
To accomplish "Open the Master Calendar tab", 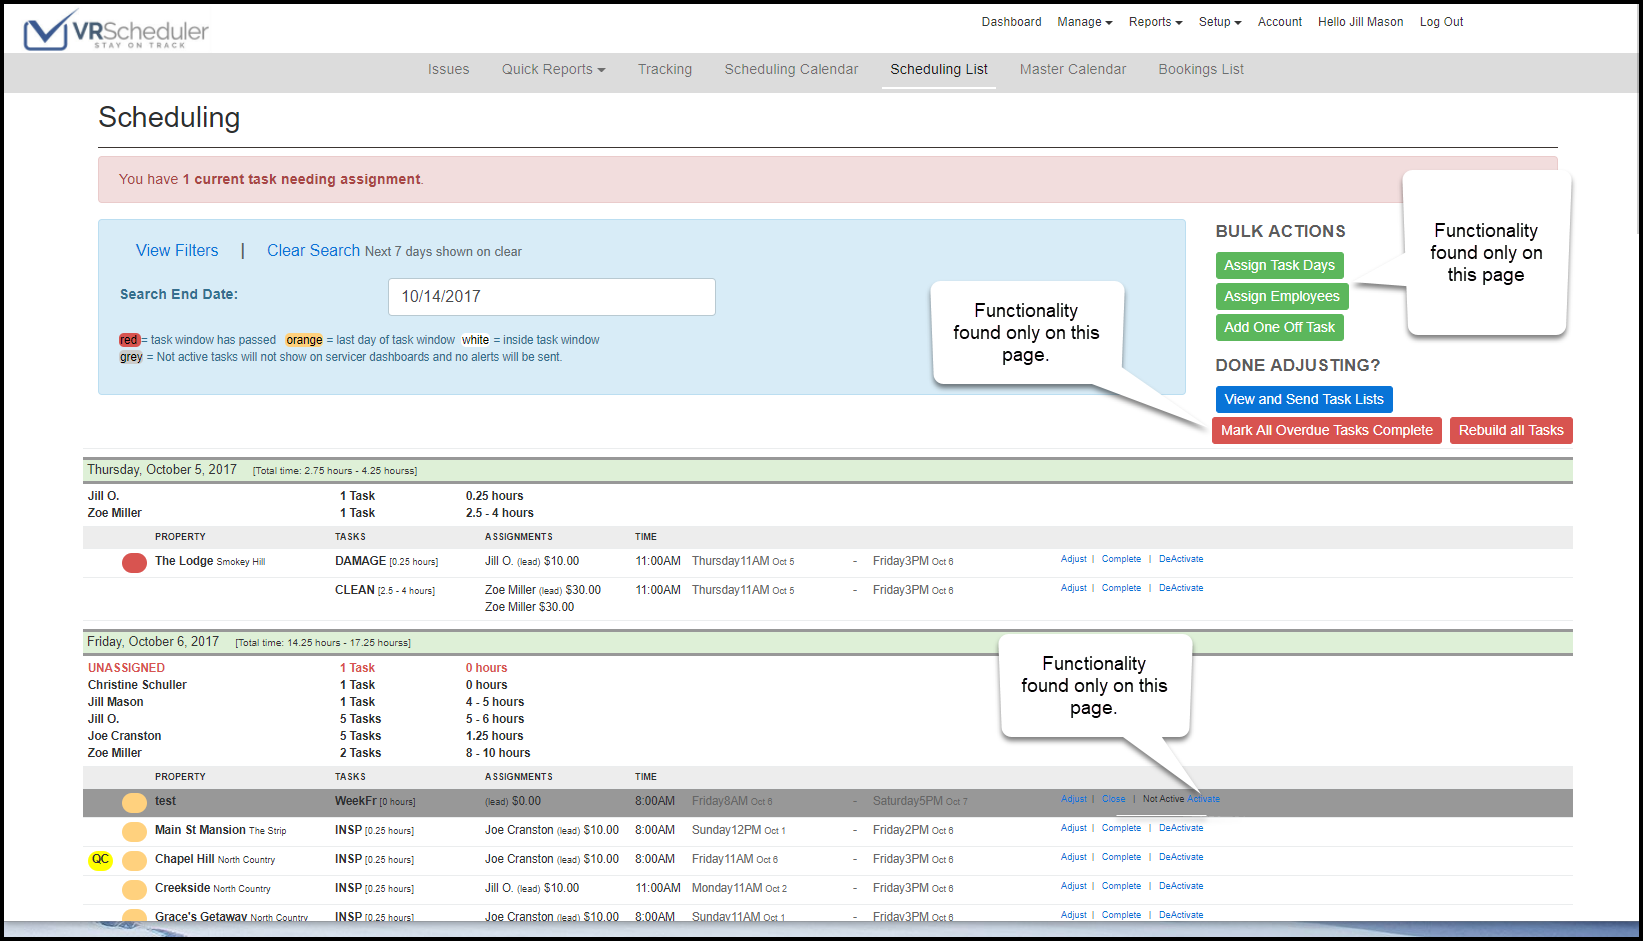I will click(x=1073, y=69).
